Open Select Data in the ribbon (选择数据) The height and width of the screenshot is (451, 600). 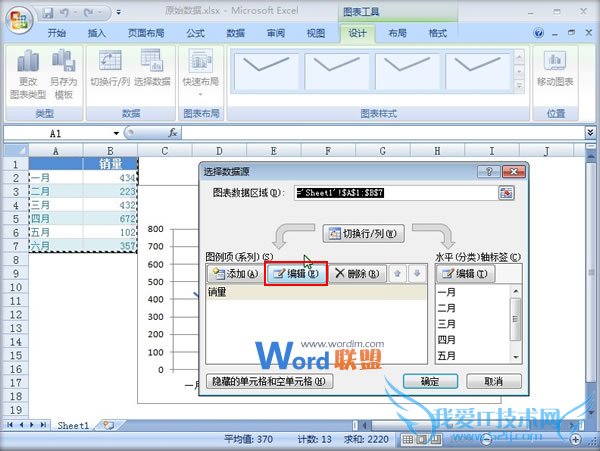tap(152, 68)
